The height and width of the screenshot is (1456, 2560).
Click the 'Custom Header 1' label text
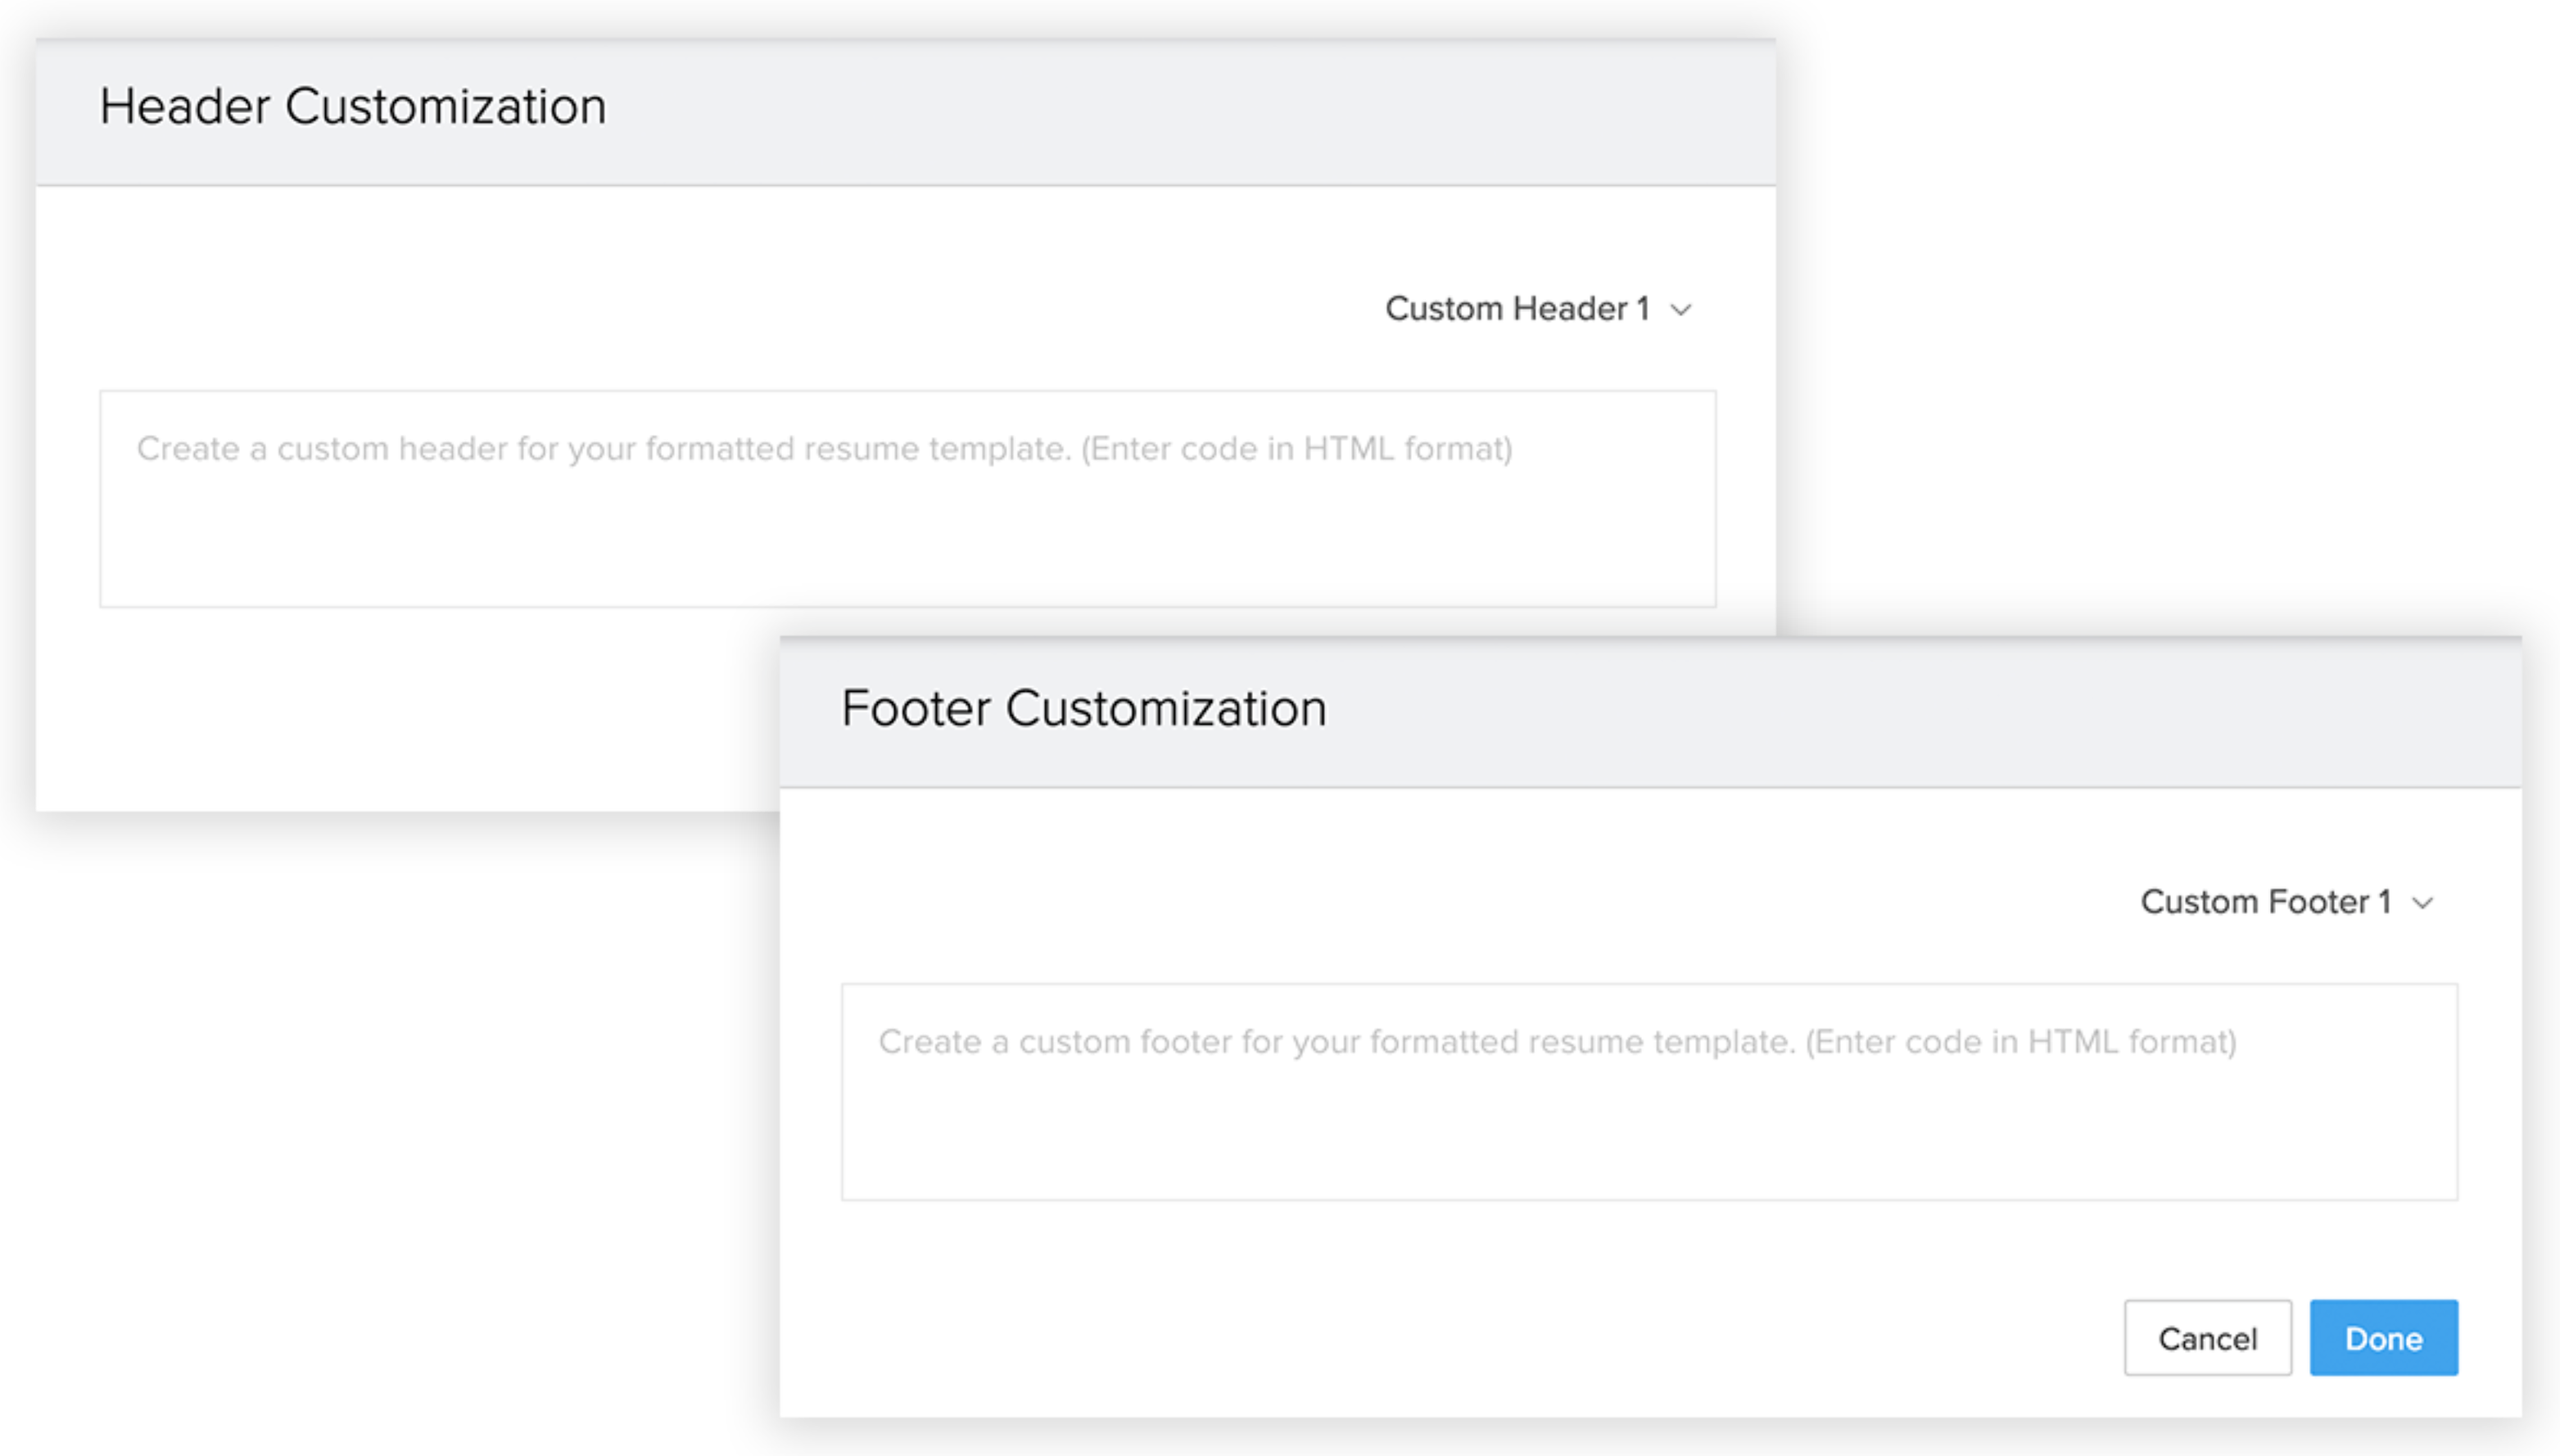[1517, 309]
